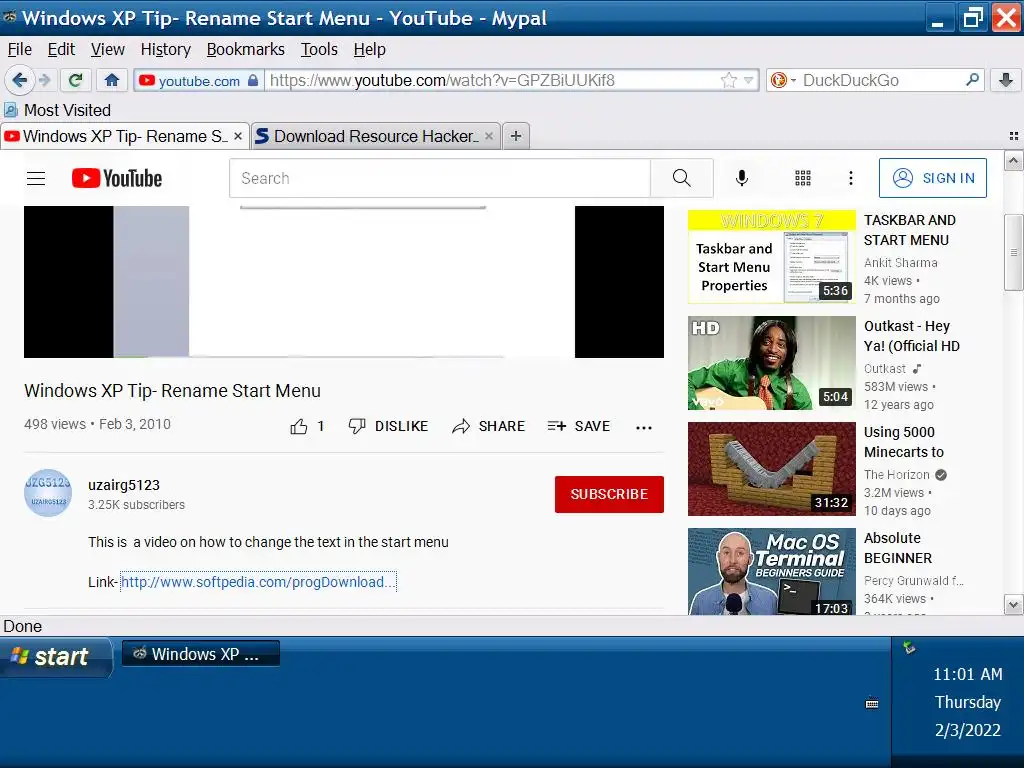Click the red SUBSCRIBE button

point(609,494)
